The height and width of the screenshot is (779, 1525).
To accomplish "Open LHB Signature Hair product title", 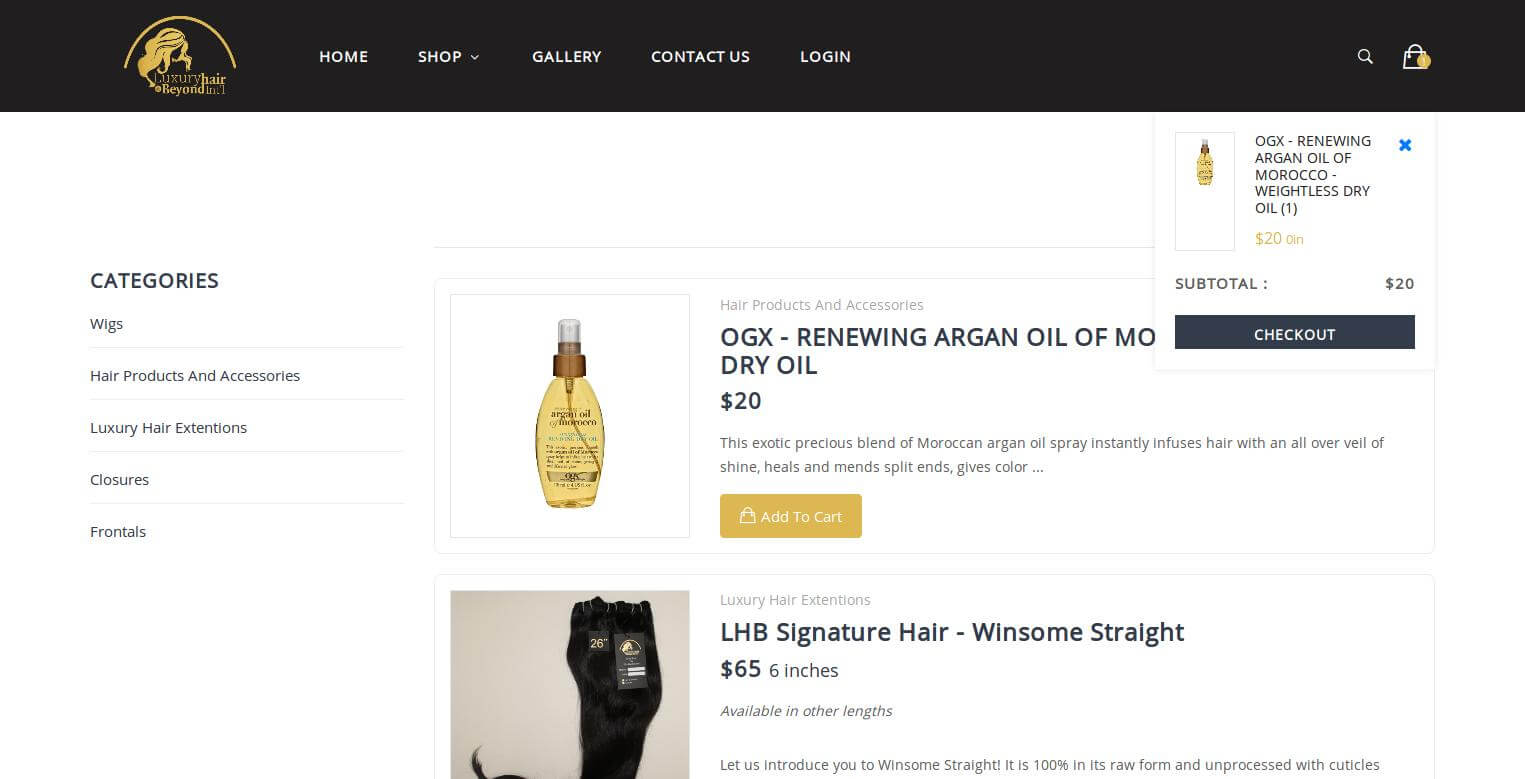I will [952, 632].
